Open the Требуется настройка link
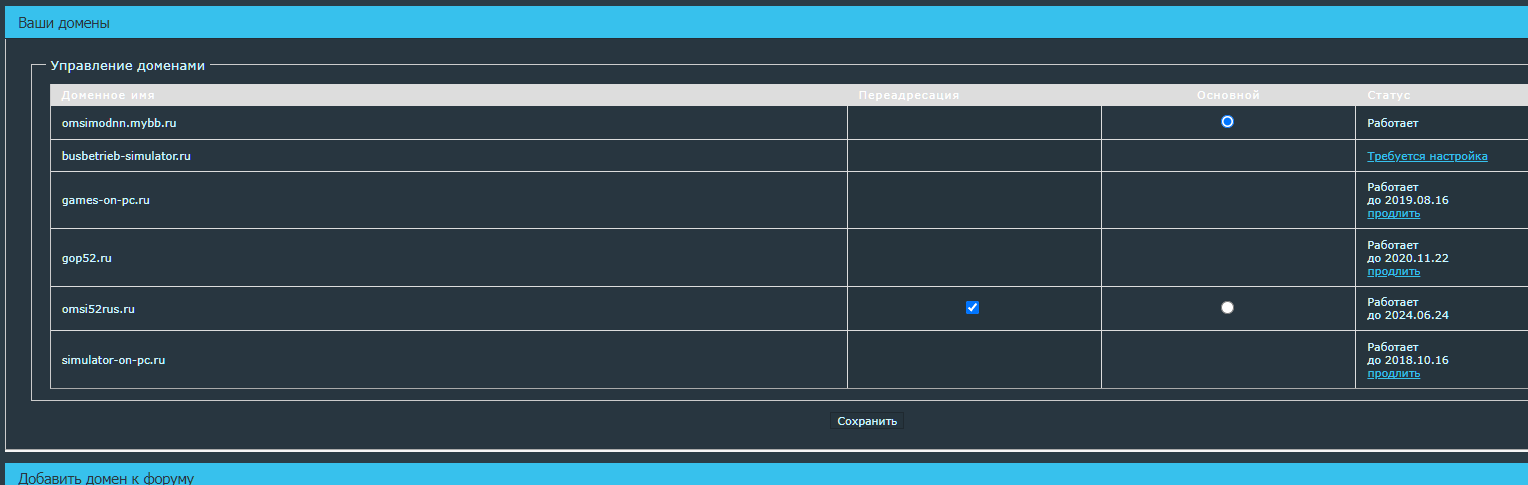 point(1427,156)
